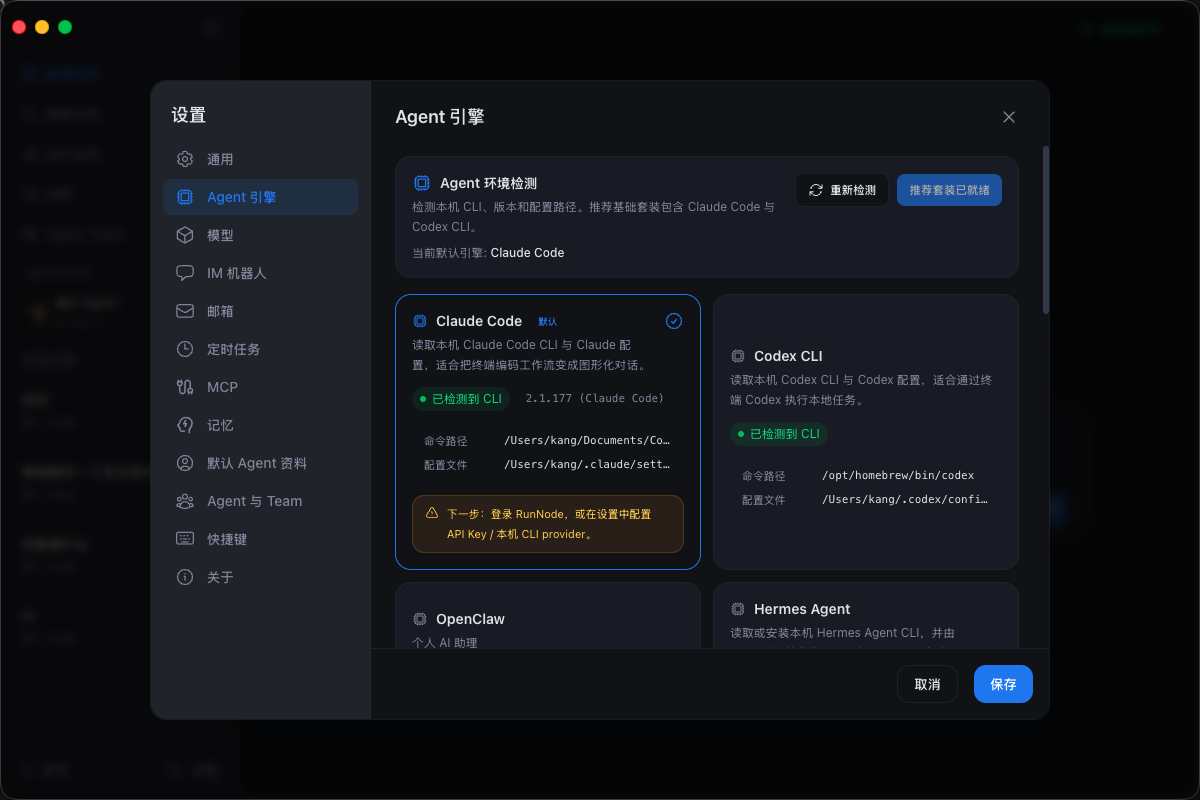Click the memory icon beside 记忆
Image resolution: width=1200 pixels, height=800 pixels.
click(185, 425)
